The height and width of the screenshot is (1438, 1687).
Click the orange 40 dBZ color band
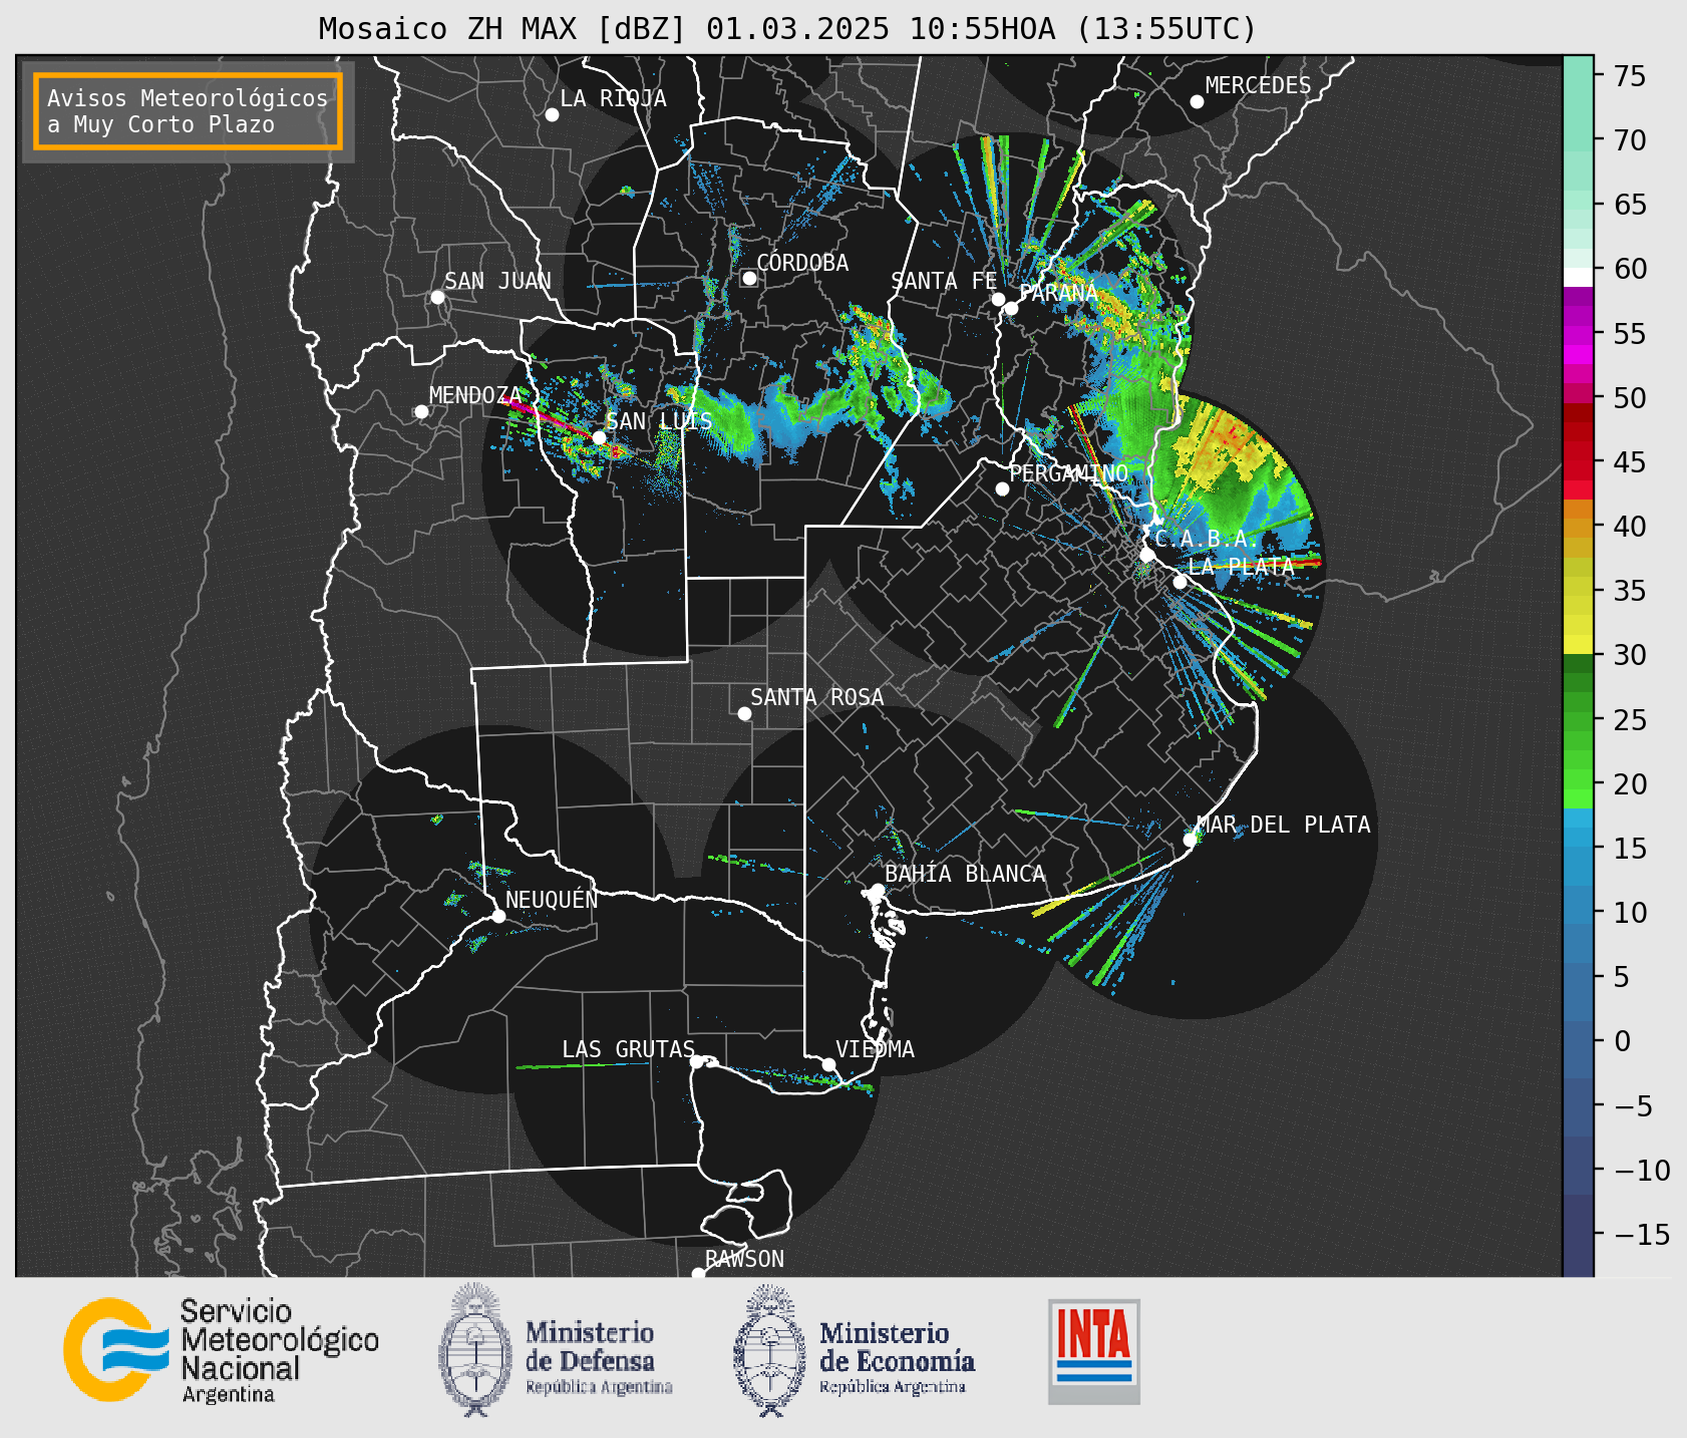(x=1578, y=526)
